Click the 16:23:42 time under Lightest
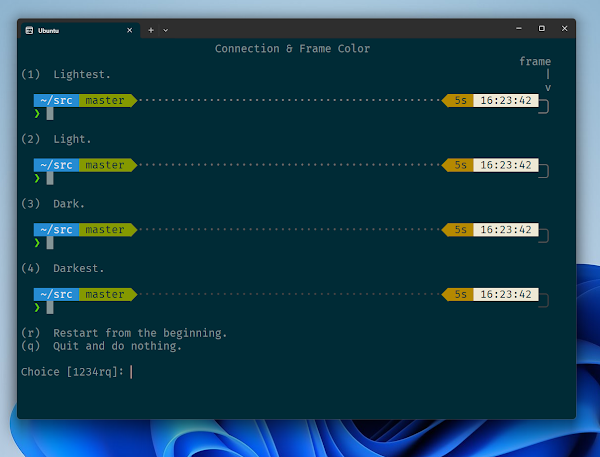This screenshot has height=457, width=600. [x=506, y=100]
